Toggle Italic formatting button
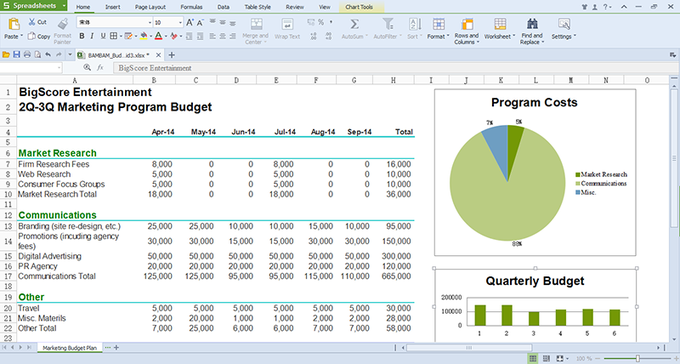The image size is (680, 364). [x=92, y=36]
